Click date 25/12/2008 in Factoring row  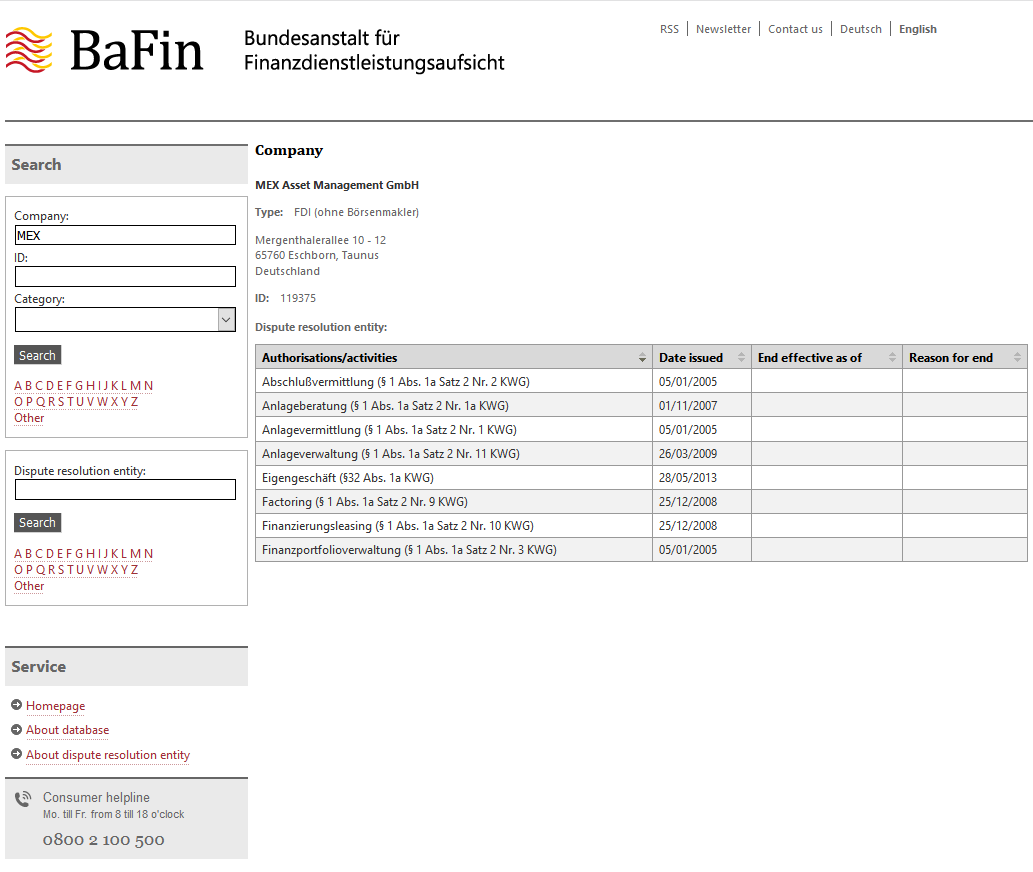tap(688, 502)
